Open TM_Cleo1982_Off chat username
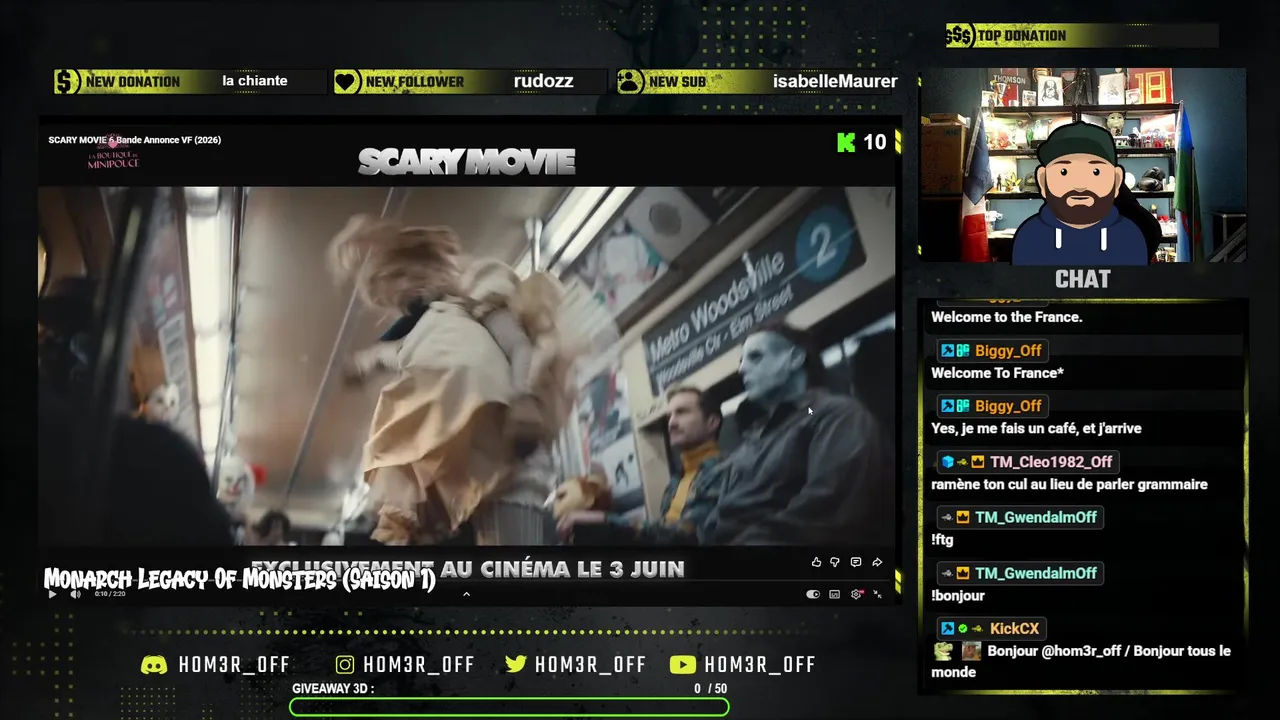The height and width of the screenshot is (720, 1280). pos(1050,462)
